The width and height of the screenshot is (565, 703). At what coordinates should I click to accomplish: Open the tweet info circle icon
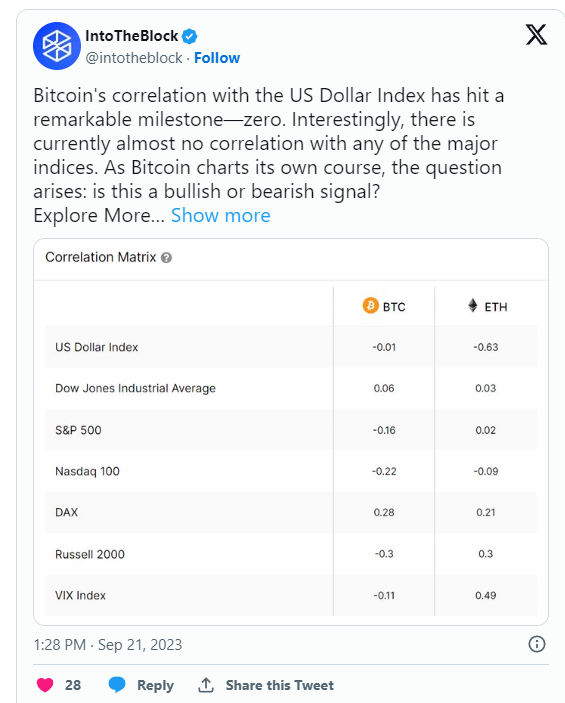pyautogui.click(x=537, y=644)
